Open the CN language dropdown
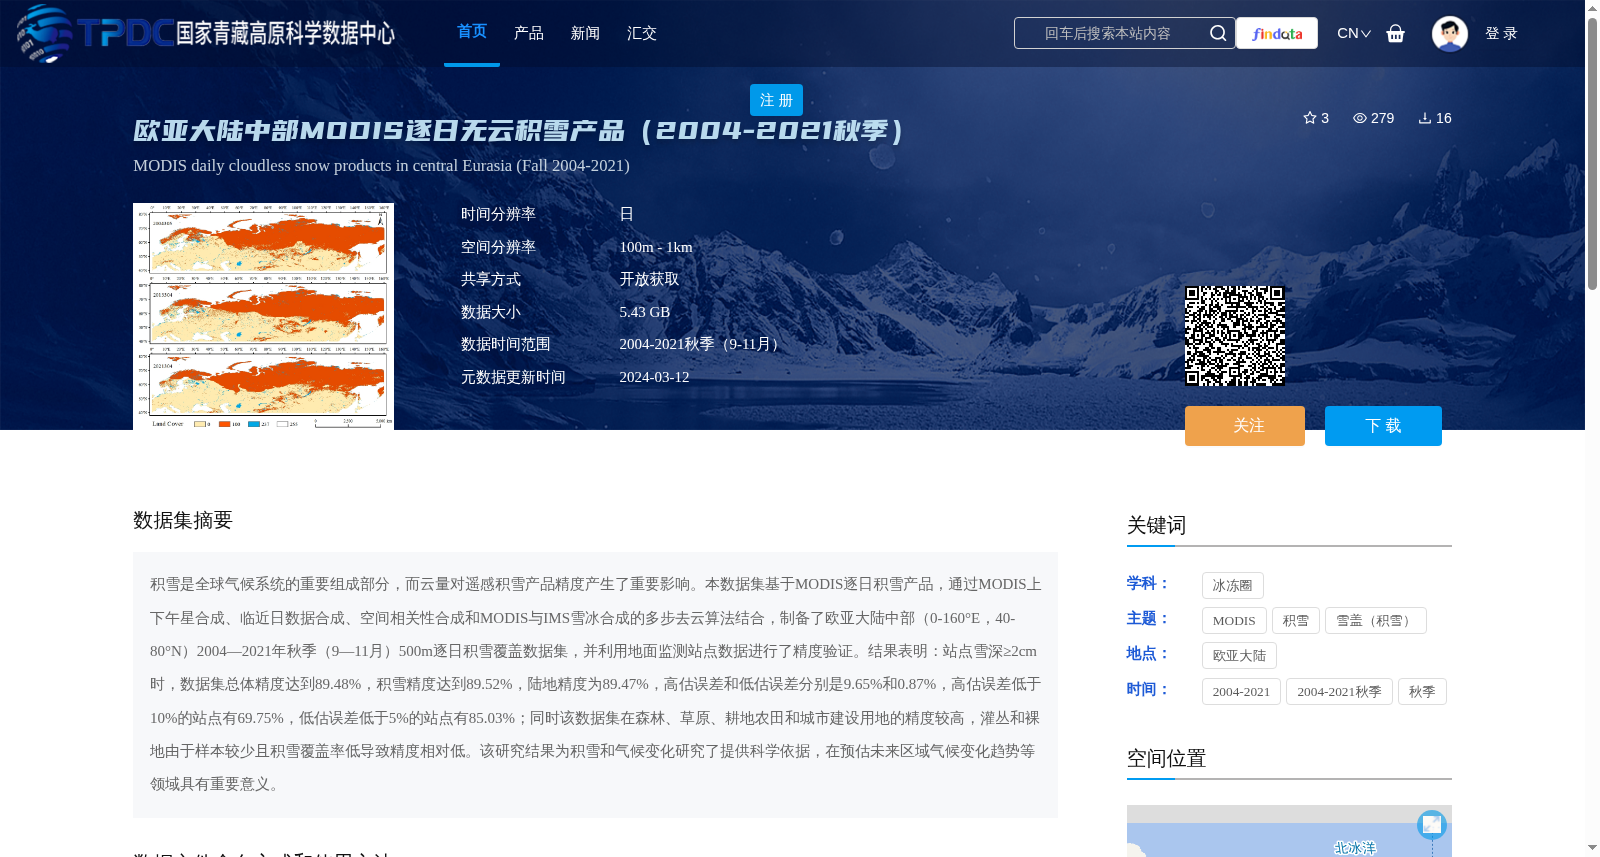 tap(1354, 33)
